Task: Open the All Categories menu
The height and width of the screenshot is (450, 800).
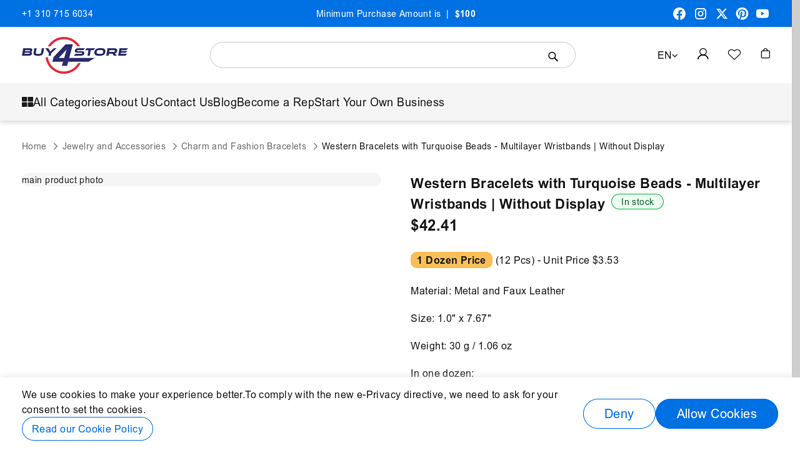Action: coord(64,102)
